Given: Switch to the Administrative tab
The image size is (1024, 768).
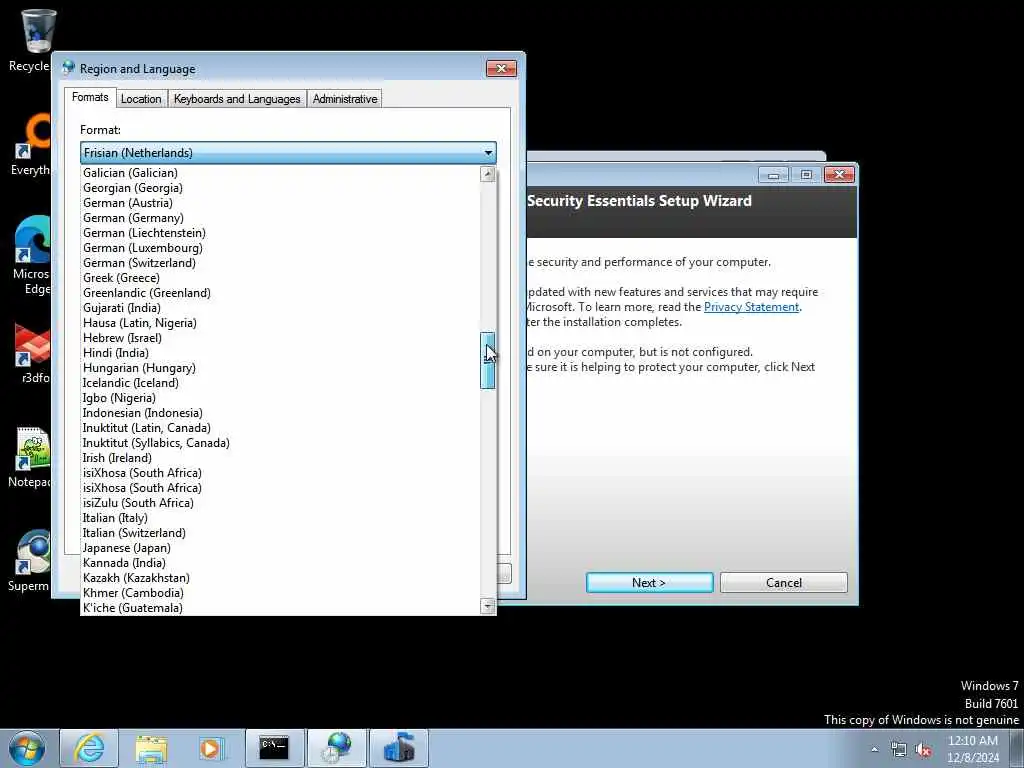Looking at the screenshot, I should tap(345, 99).
